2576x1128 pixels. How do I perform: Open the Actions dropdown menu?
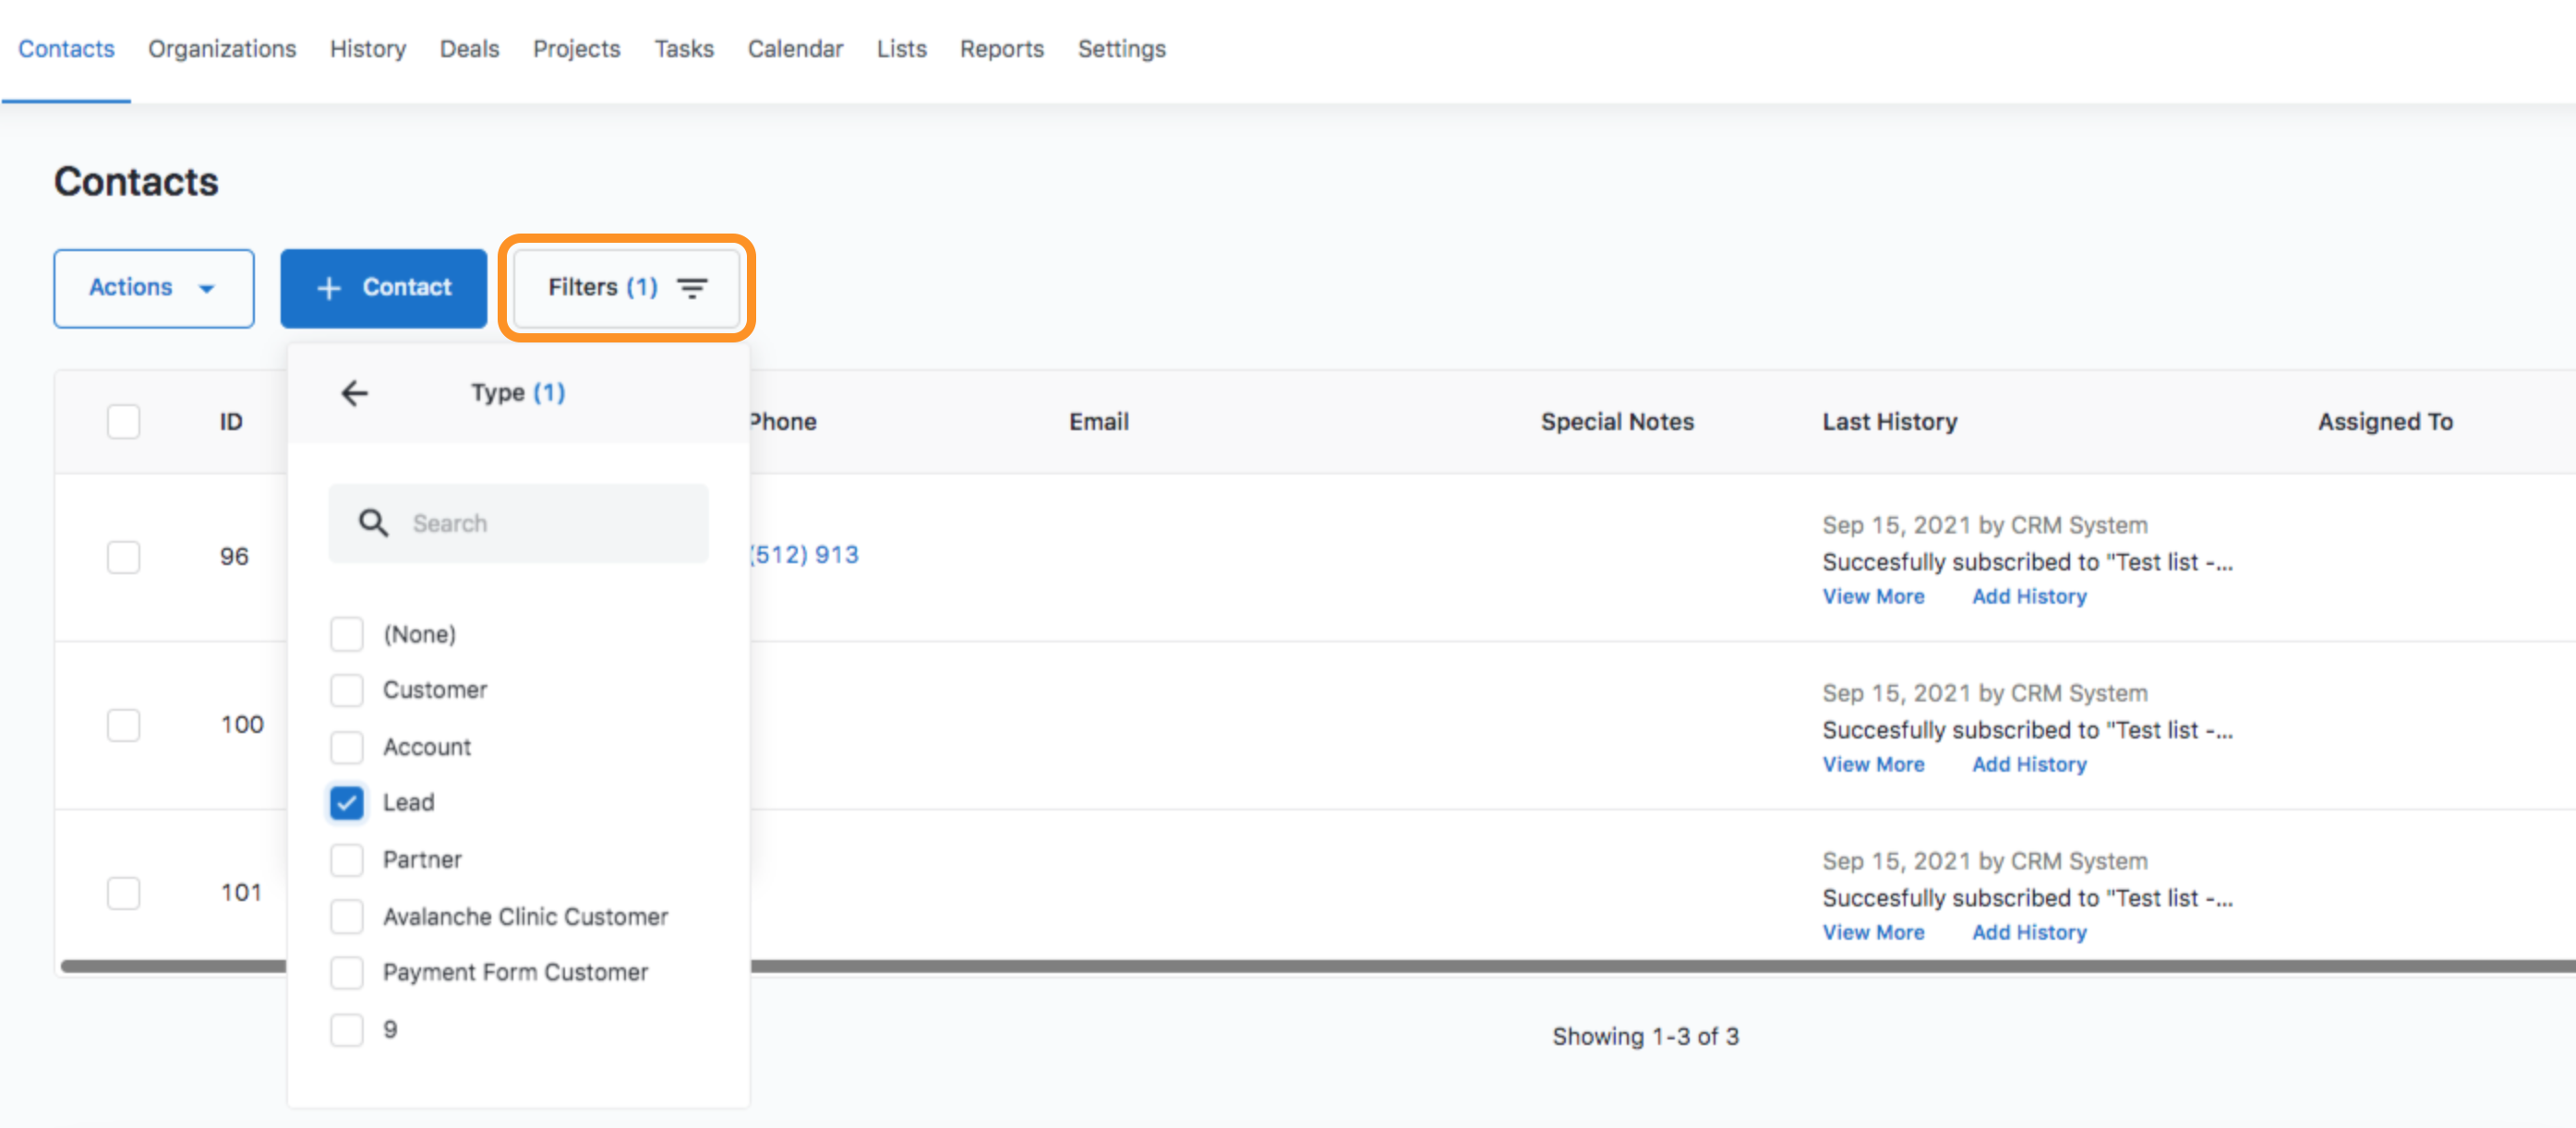click(x=153, y=288)
